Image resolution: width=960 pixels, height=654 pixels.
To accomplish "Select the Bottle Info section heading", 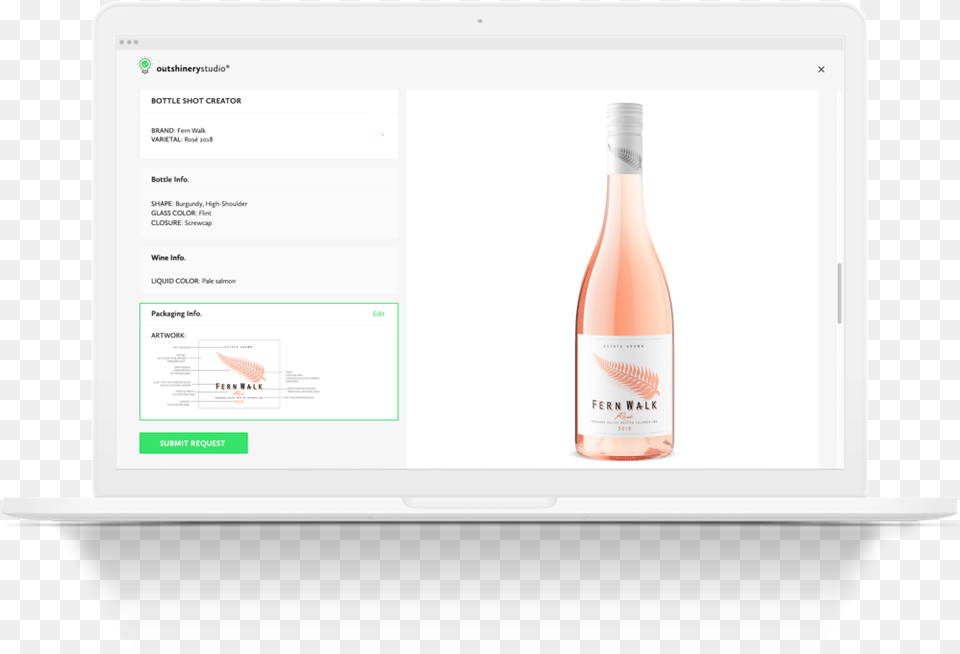I will 170,180.
